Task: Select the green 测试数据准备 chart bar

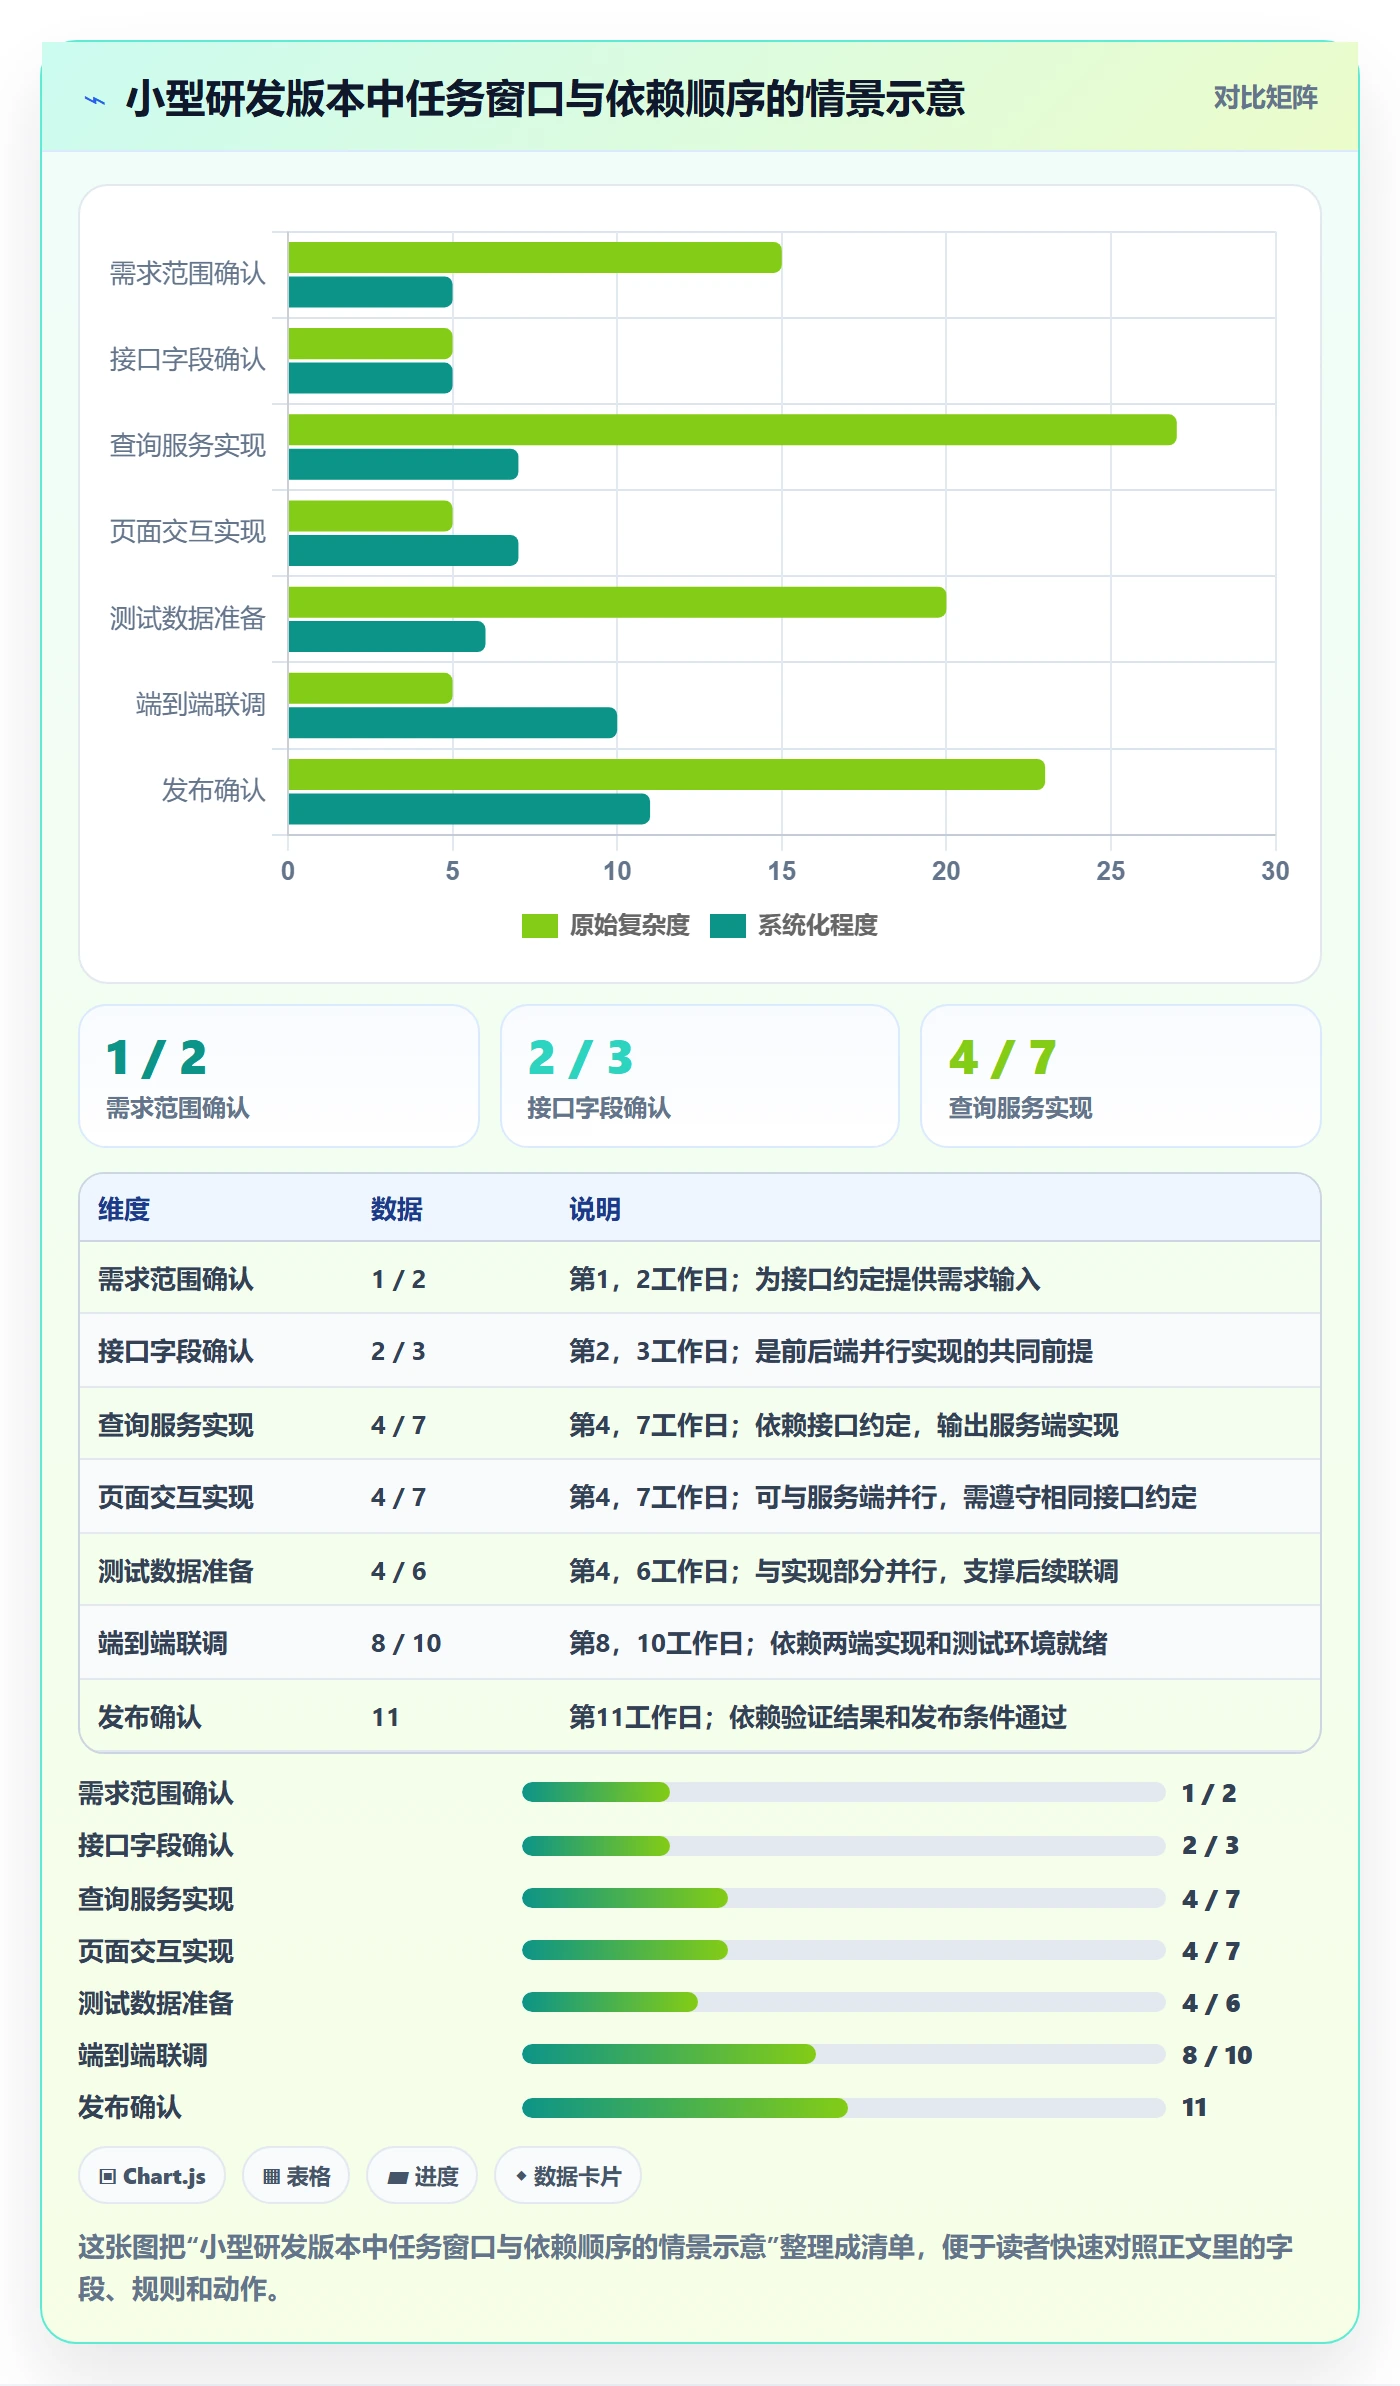Action: coord(617,602)
